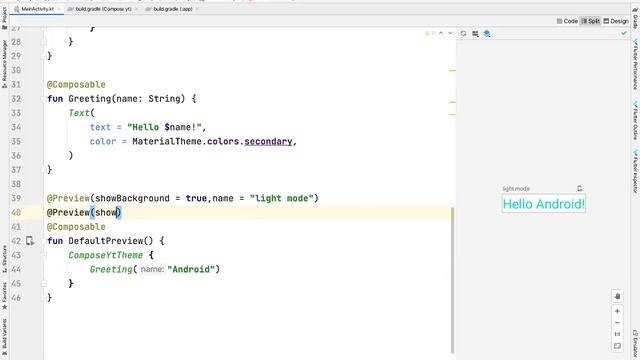640x360 pixels.
Task: Click the 'name:' parameter hint on line 44
Action: [x=152, y=269]
